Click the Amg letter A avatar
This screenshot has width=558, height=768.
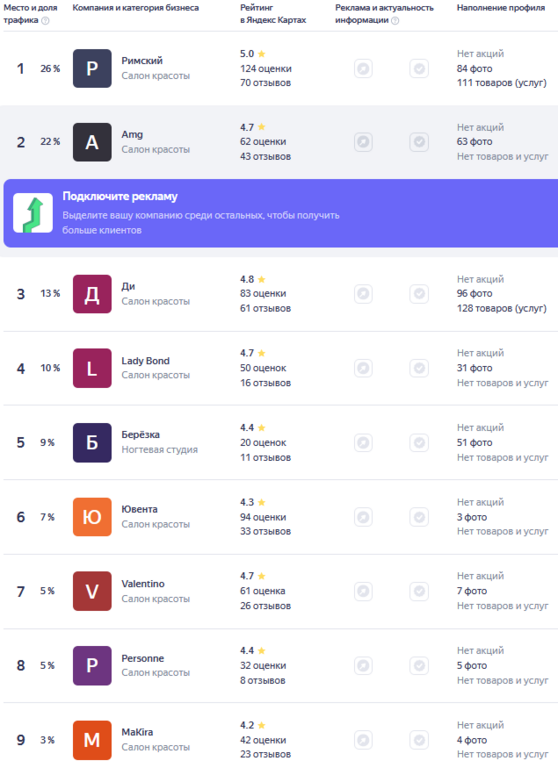[x=92, y=142]
